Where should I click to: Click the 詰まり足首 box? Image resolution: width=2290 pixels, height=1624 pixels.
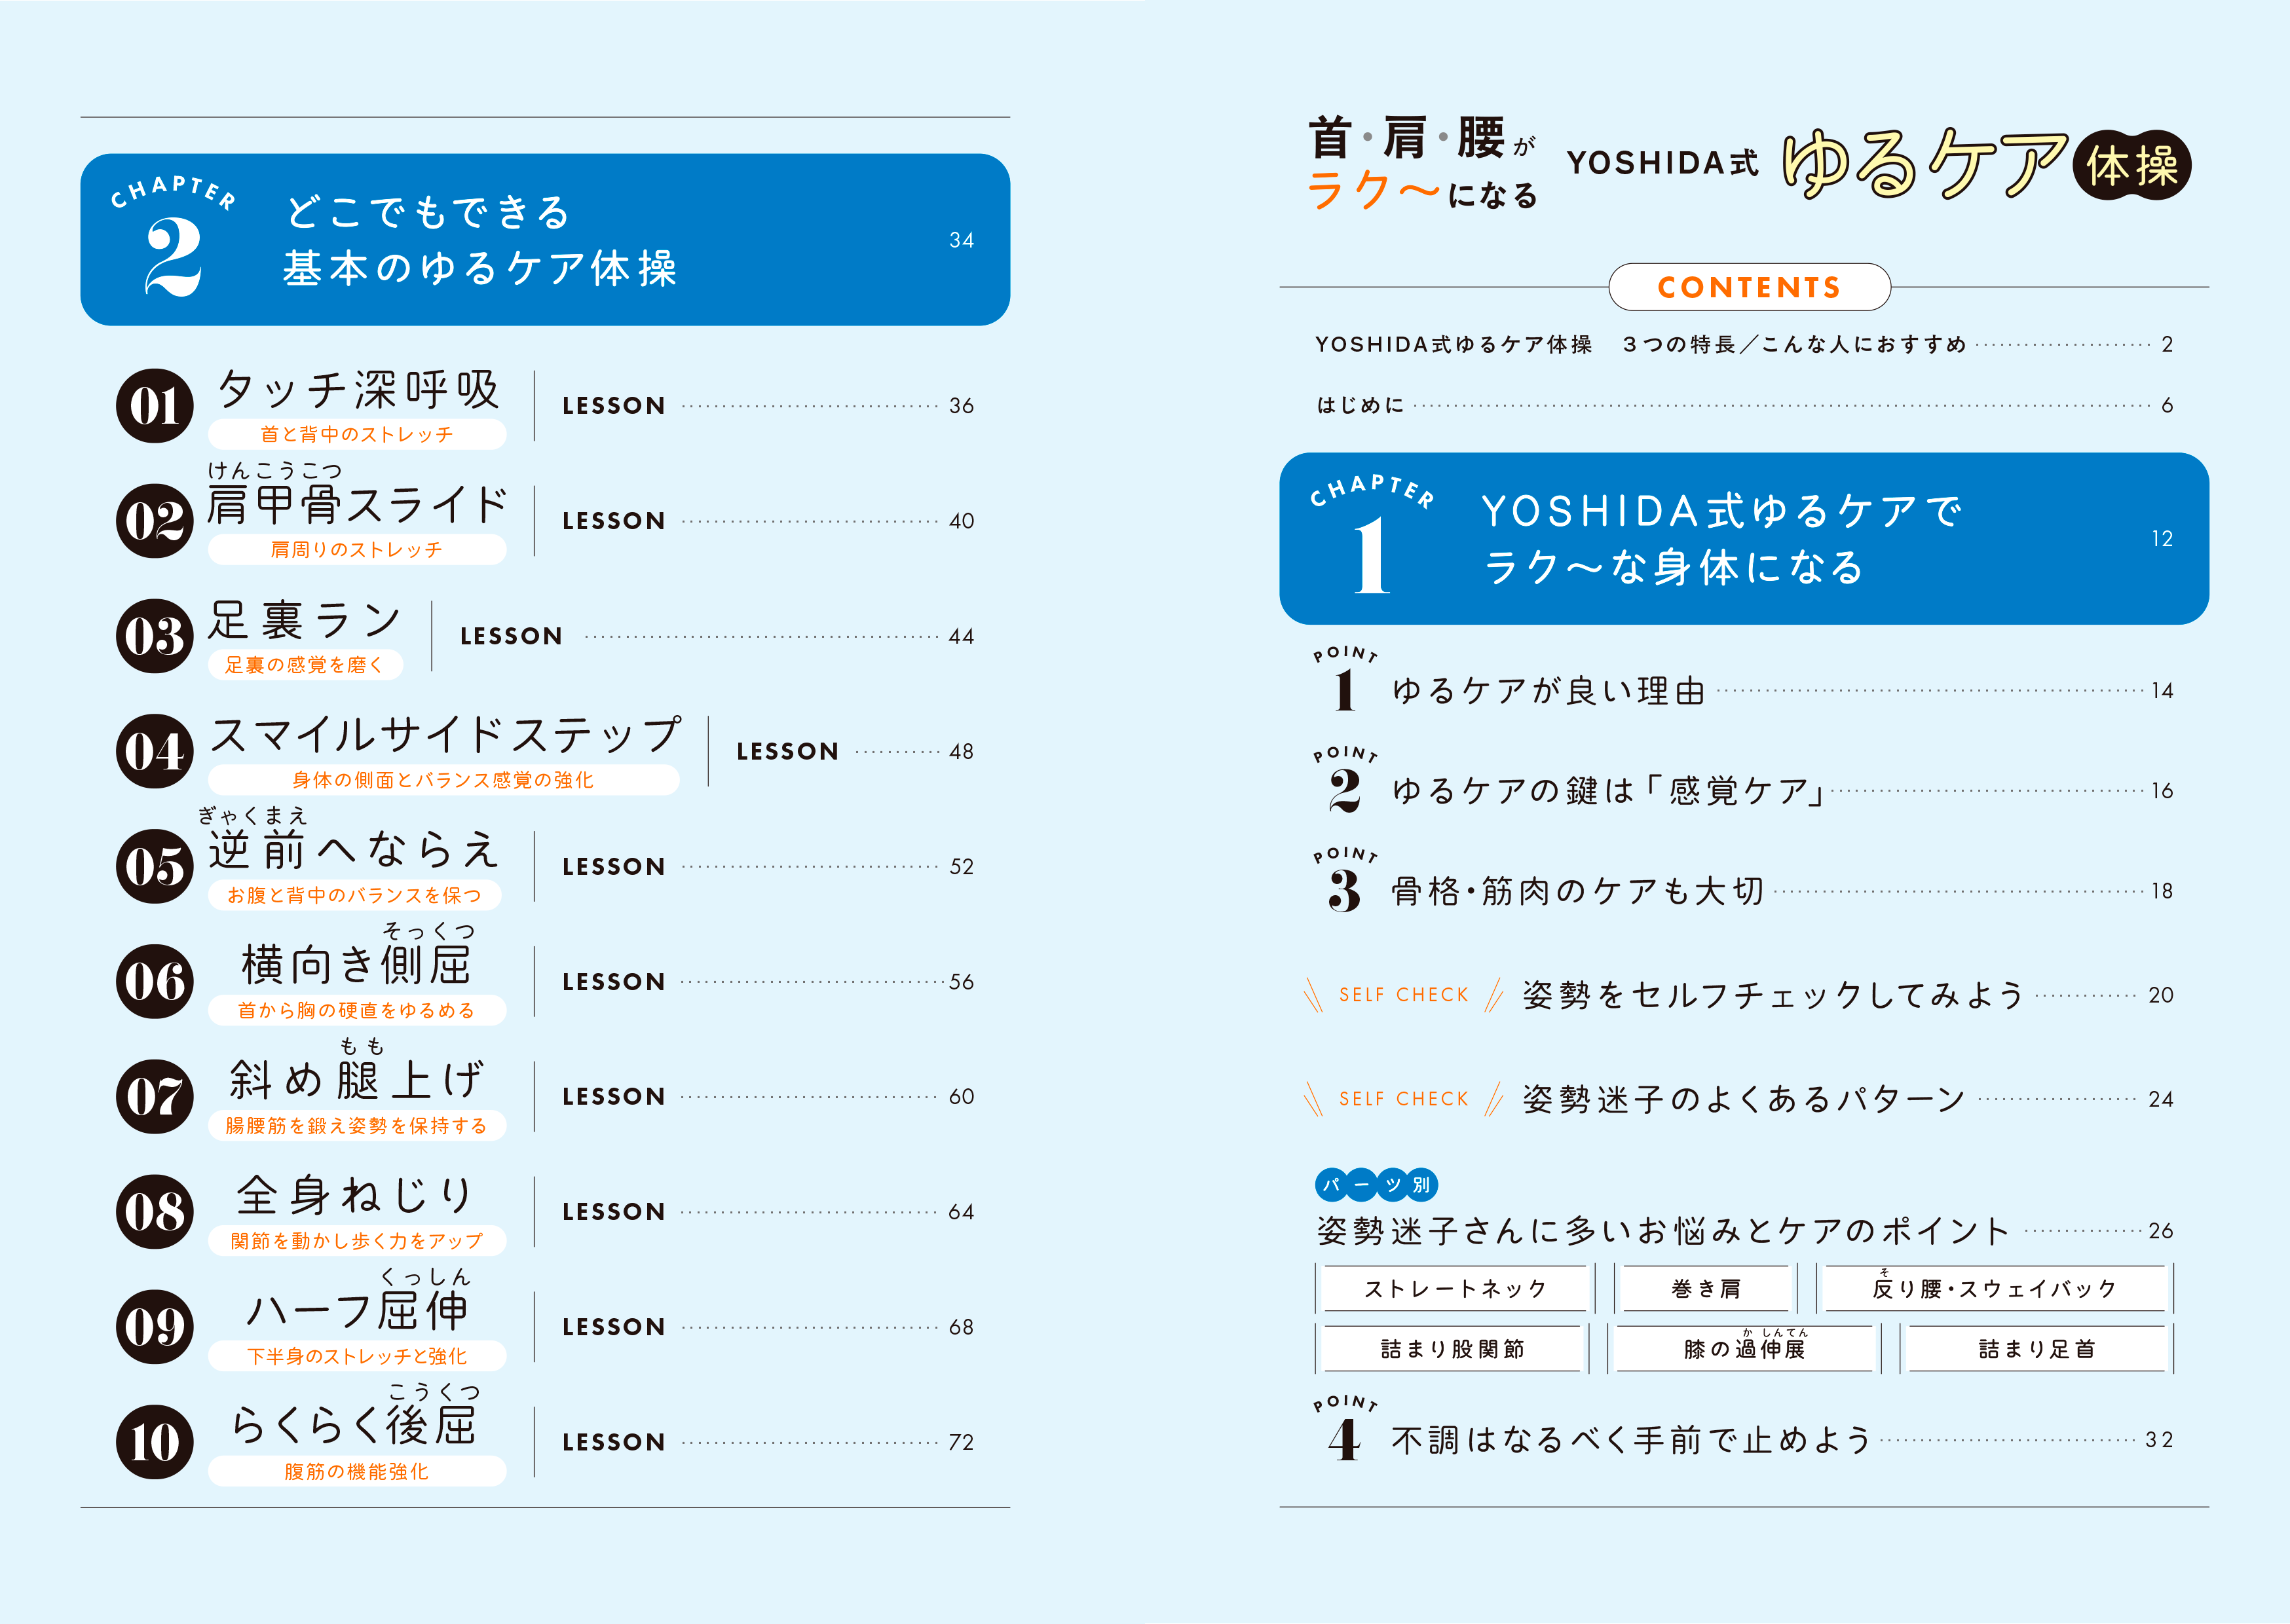2036,1349
